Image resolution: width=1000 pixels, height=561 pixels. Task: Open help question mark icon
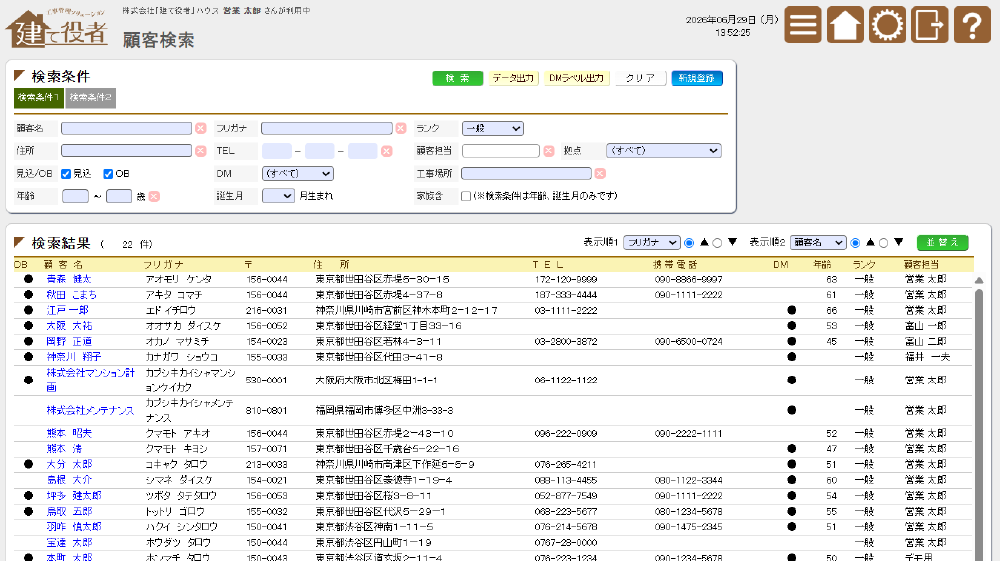[x=972, y=25]
